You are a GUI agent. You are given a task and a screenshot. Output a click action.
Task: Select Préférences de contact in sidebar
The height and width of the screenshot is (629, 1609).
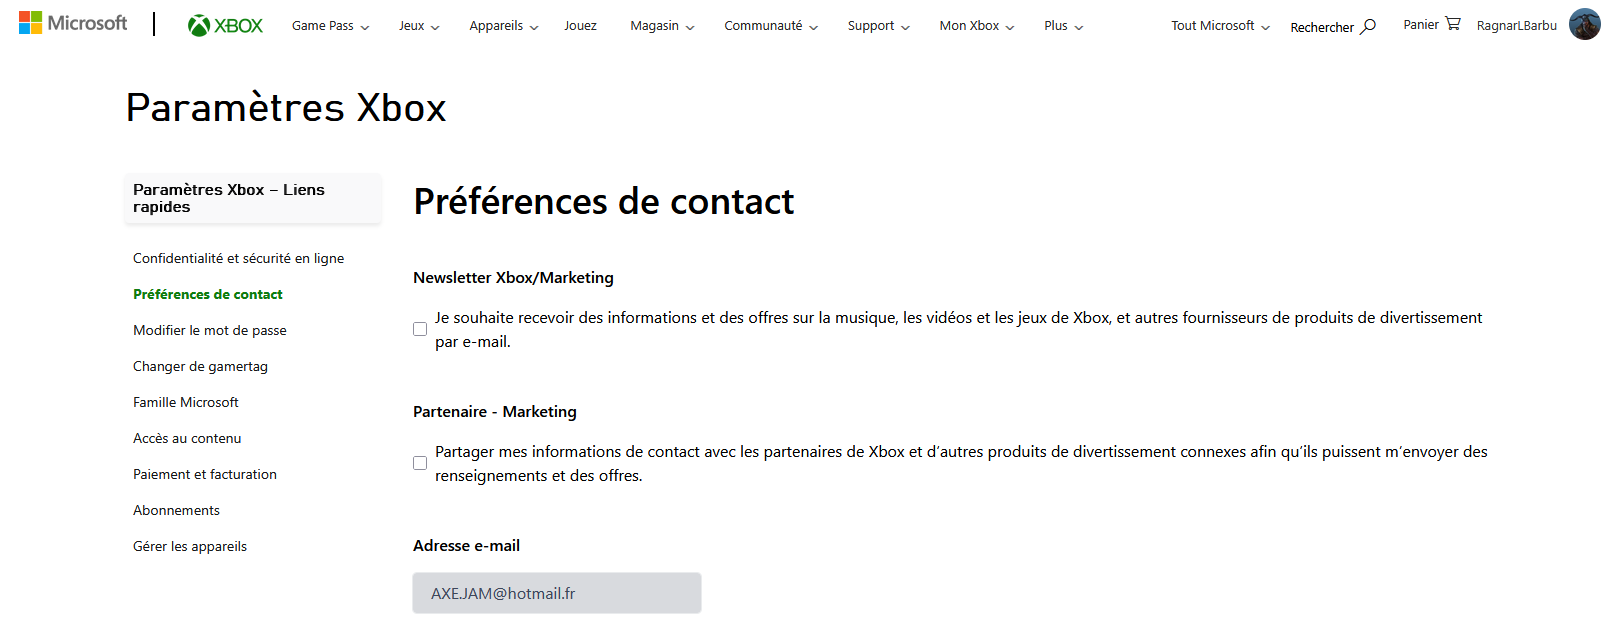208,294
